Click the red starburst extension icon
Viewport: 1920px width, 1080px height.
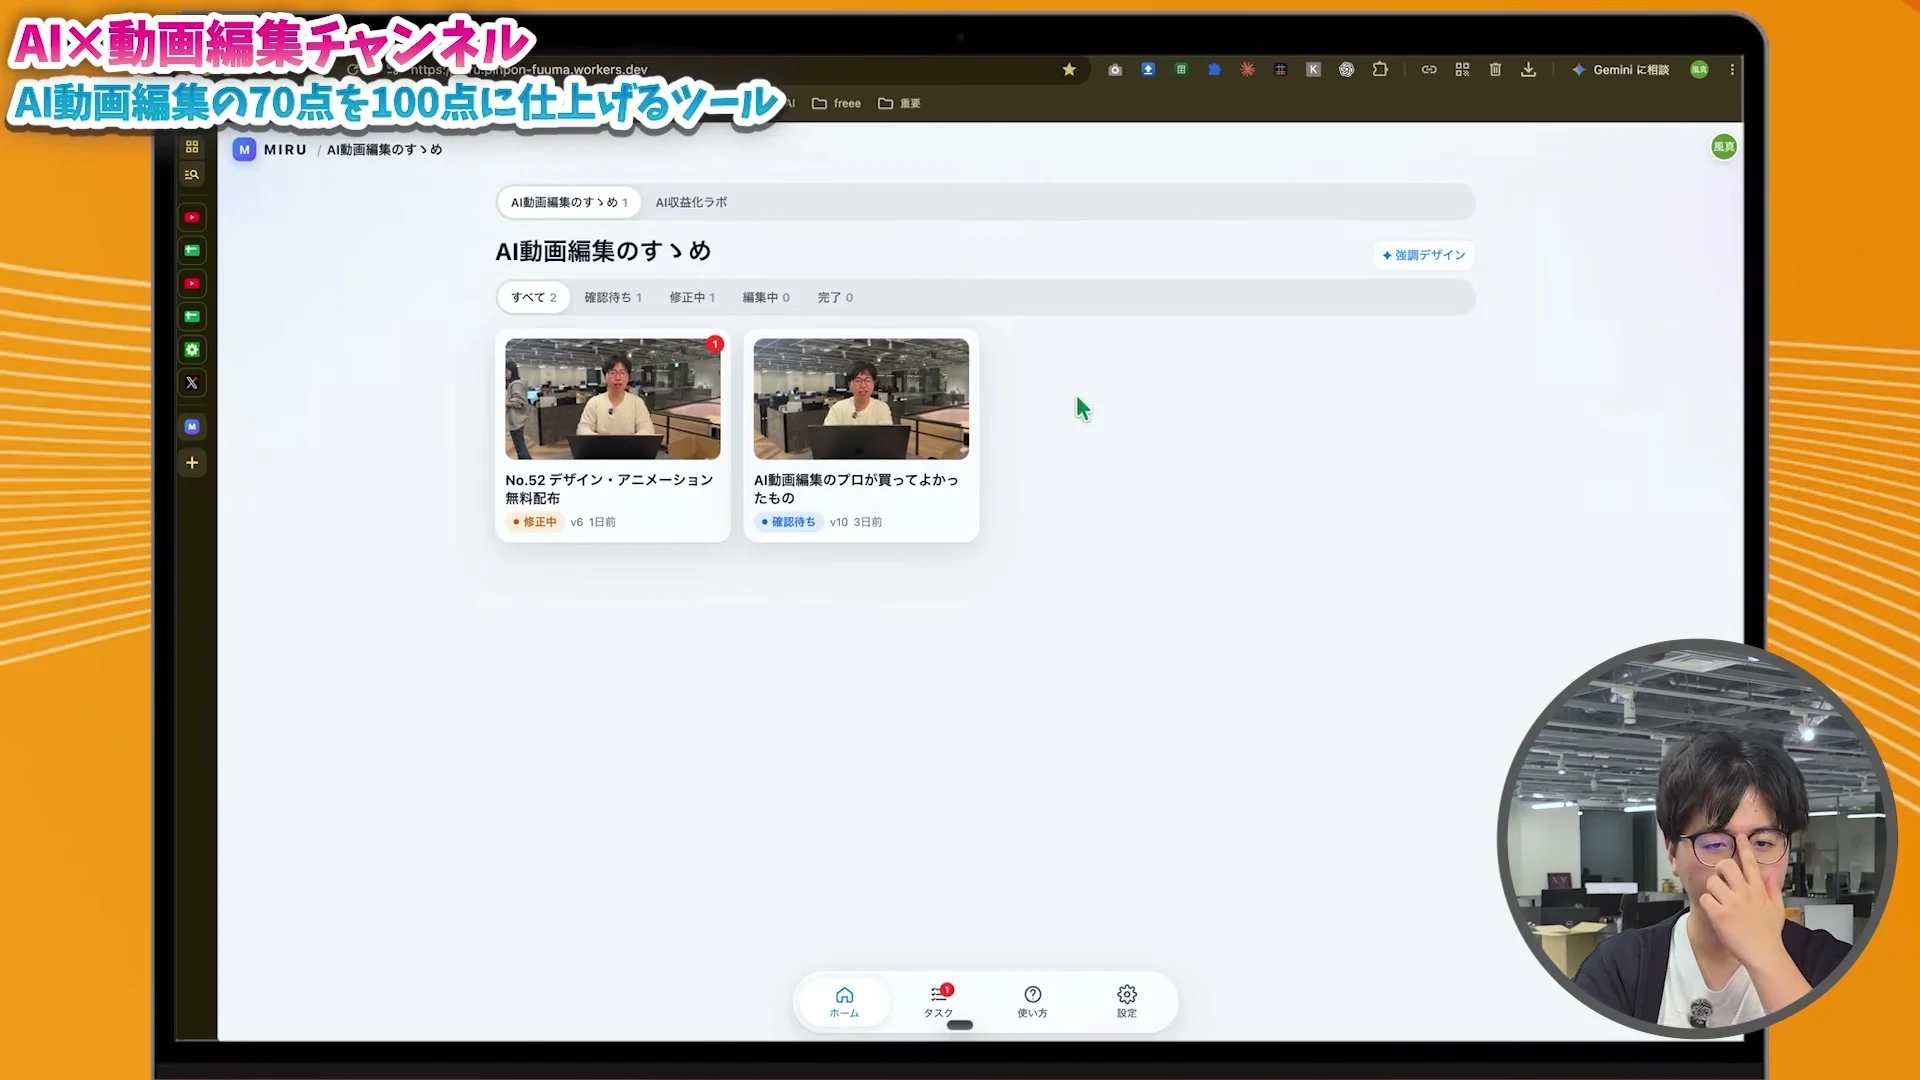(x=1247, y=69)
